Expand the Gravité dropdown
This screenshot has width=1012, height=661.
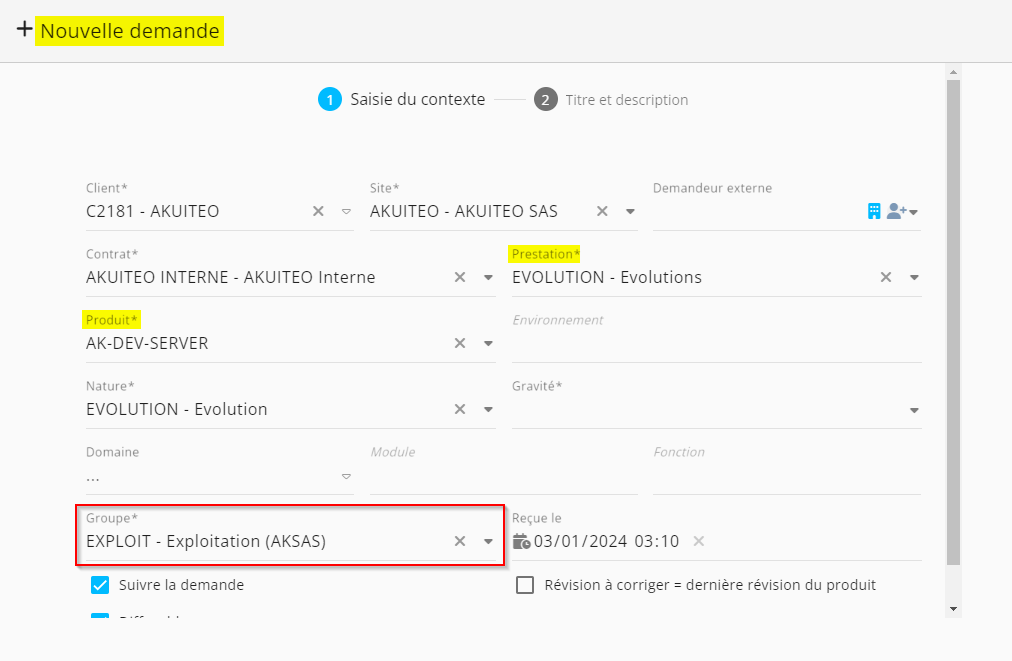pyautogui.click(x=914, y=410)
